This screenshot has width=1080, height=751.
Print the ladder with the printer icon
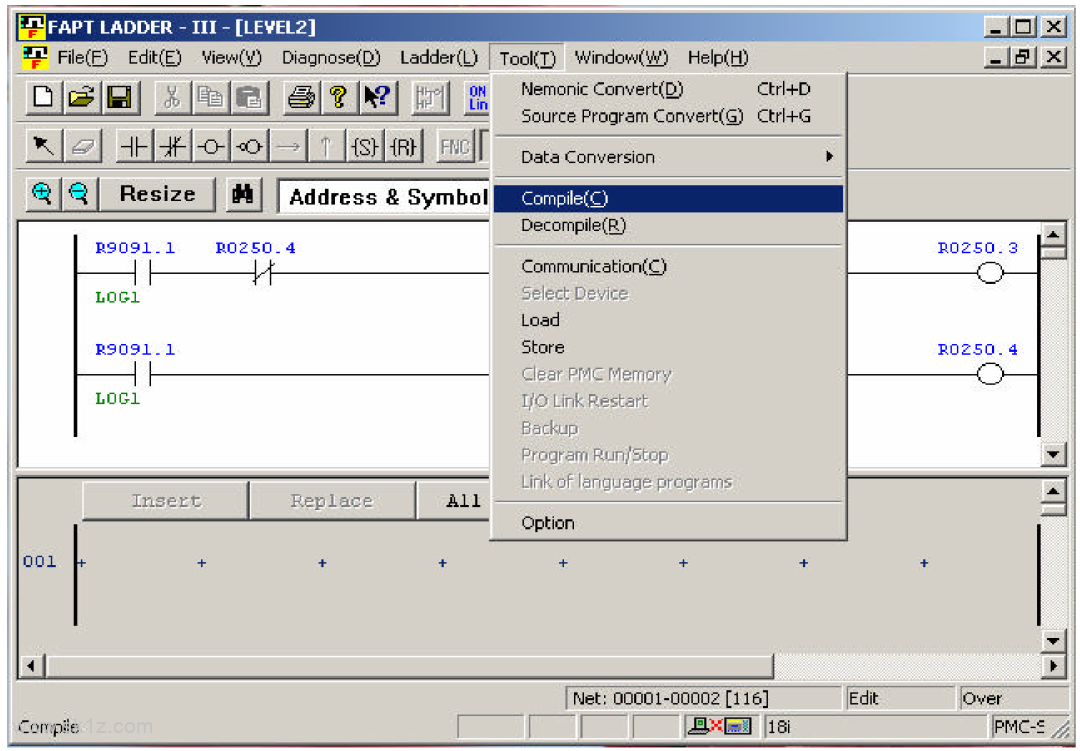(x=301, y=97)
